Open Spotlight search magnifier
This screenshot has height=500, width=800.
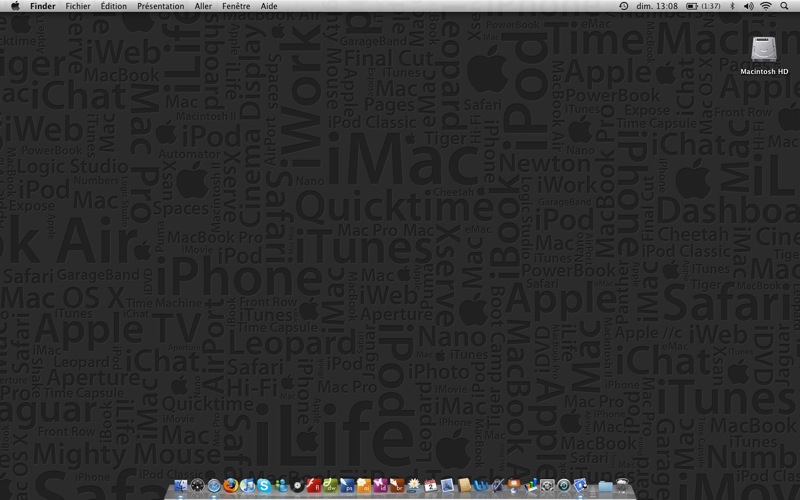pos(784,6)
